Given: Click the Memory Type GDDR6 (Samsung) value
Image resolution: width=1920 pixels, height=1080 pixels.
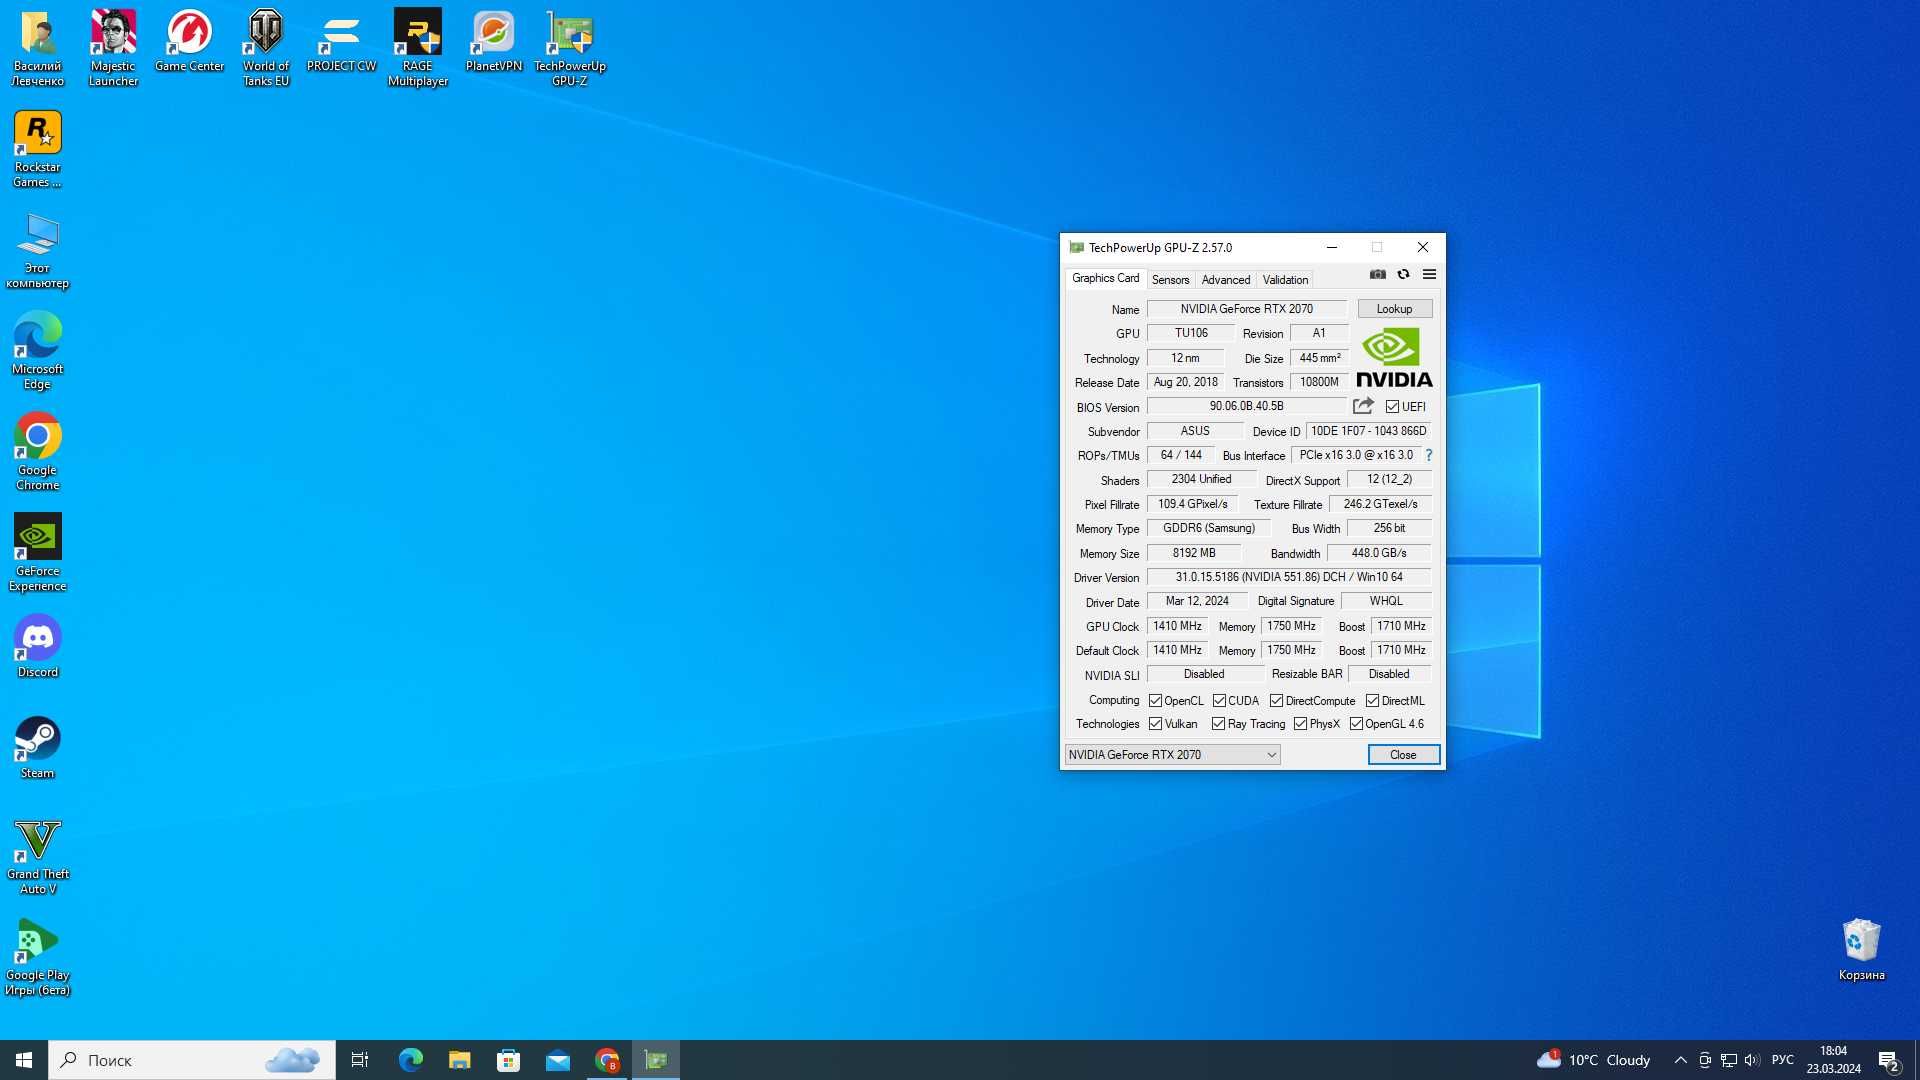Looking at the screenshot, I should point(1208,528).
